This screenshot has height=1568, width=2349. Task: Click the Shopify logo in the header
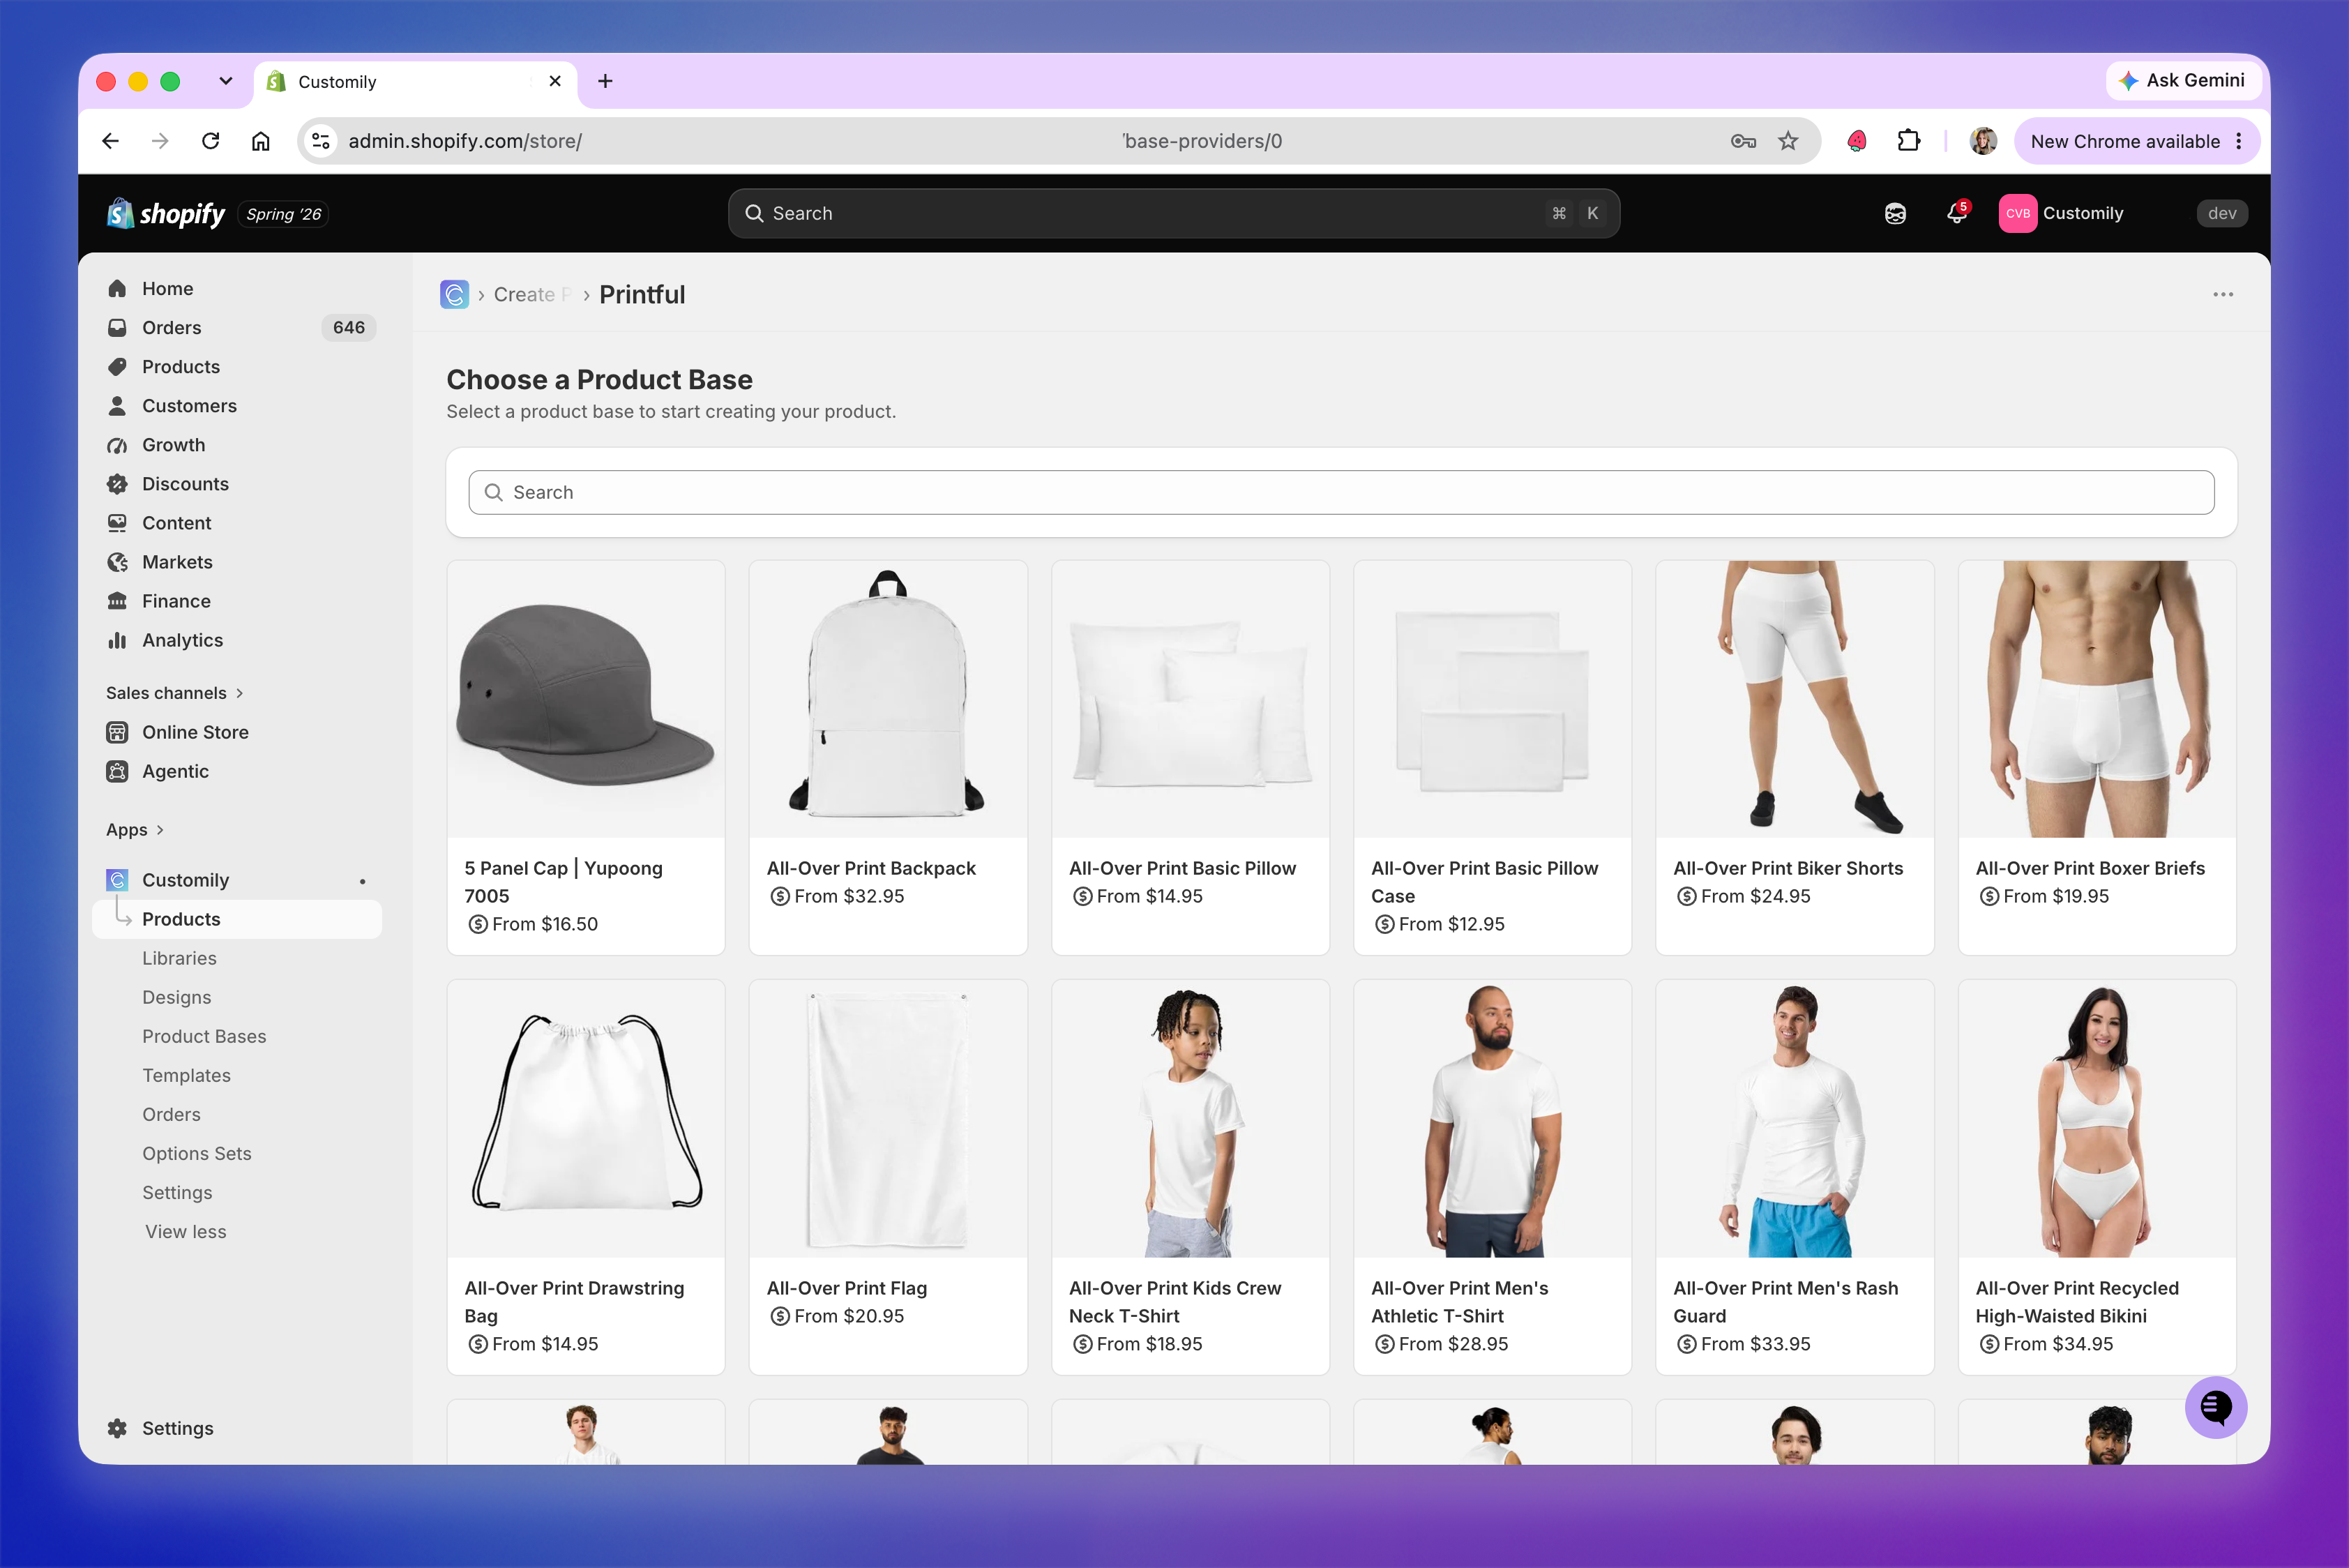coord(166,213)
